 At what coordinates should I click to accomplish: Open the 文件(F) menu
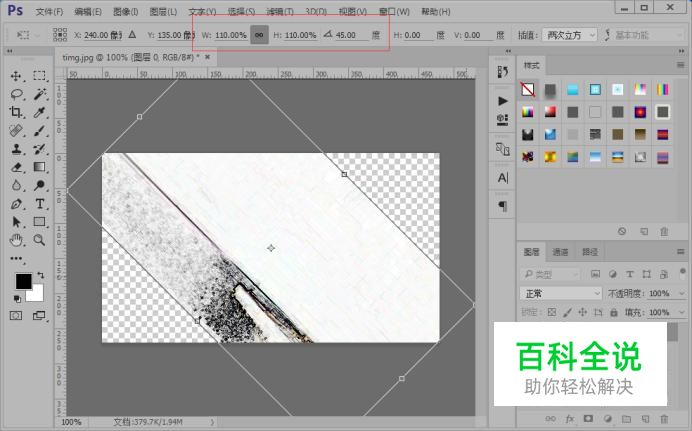click(x=49, y=12)
